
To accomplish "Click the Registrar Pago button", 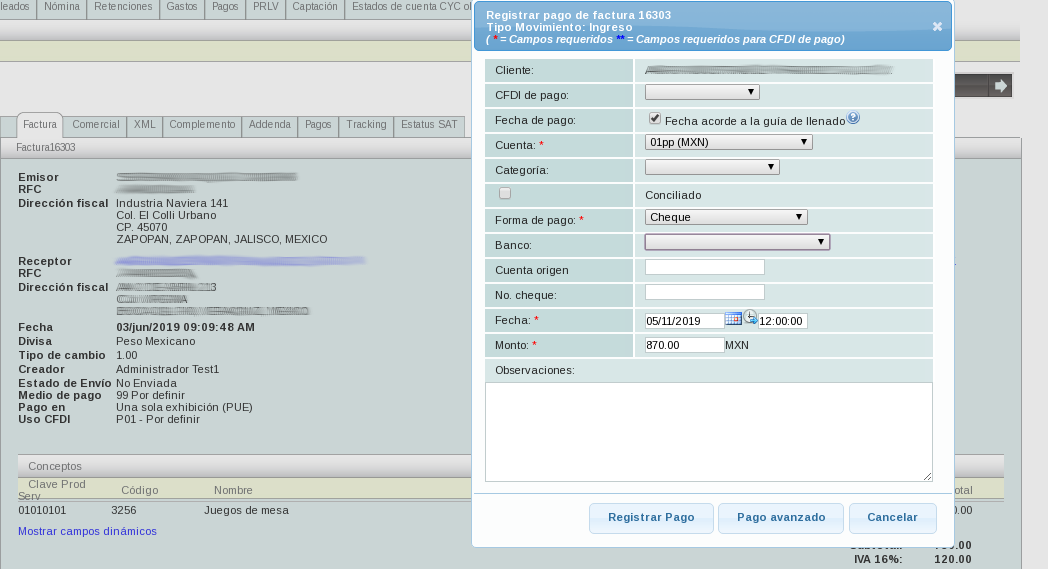I will pyautogui.click(x=651, y=518).
